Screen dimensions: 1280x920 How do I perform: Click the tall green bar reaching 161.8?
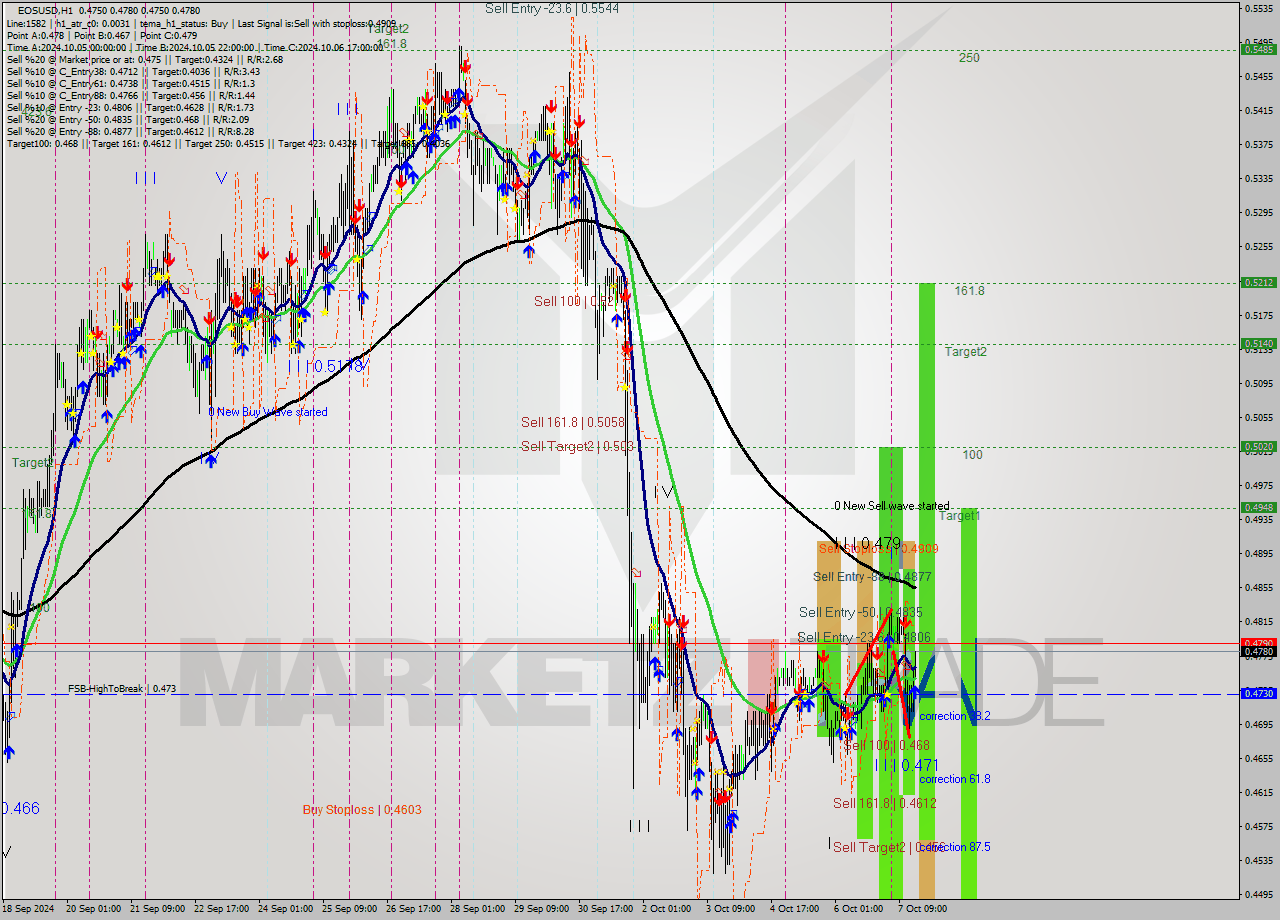(927, 560)
